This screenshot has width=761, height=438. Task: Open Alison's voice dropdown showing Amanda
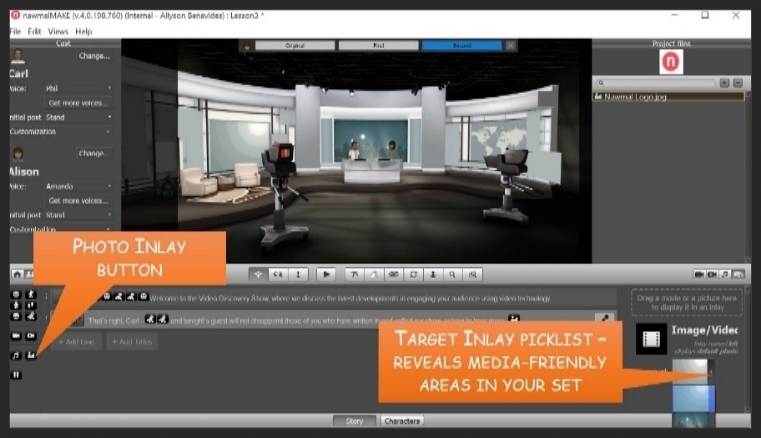tap(79, 186)
